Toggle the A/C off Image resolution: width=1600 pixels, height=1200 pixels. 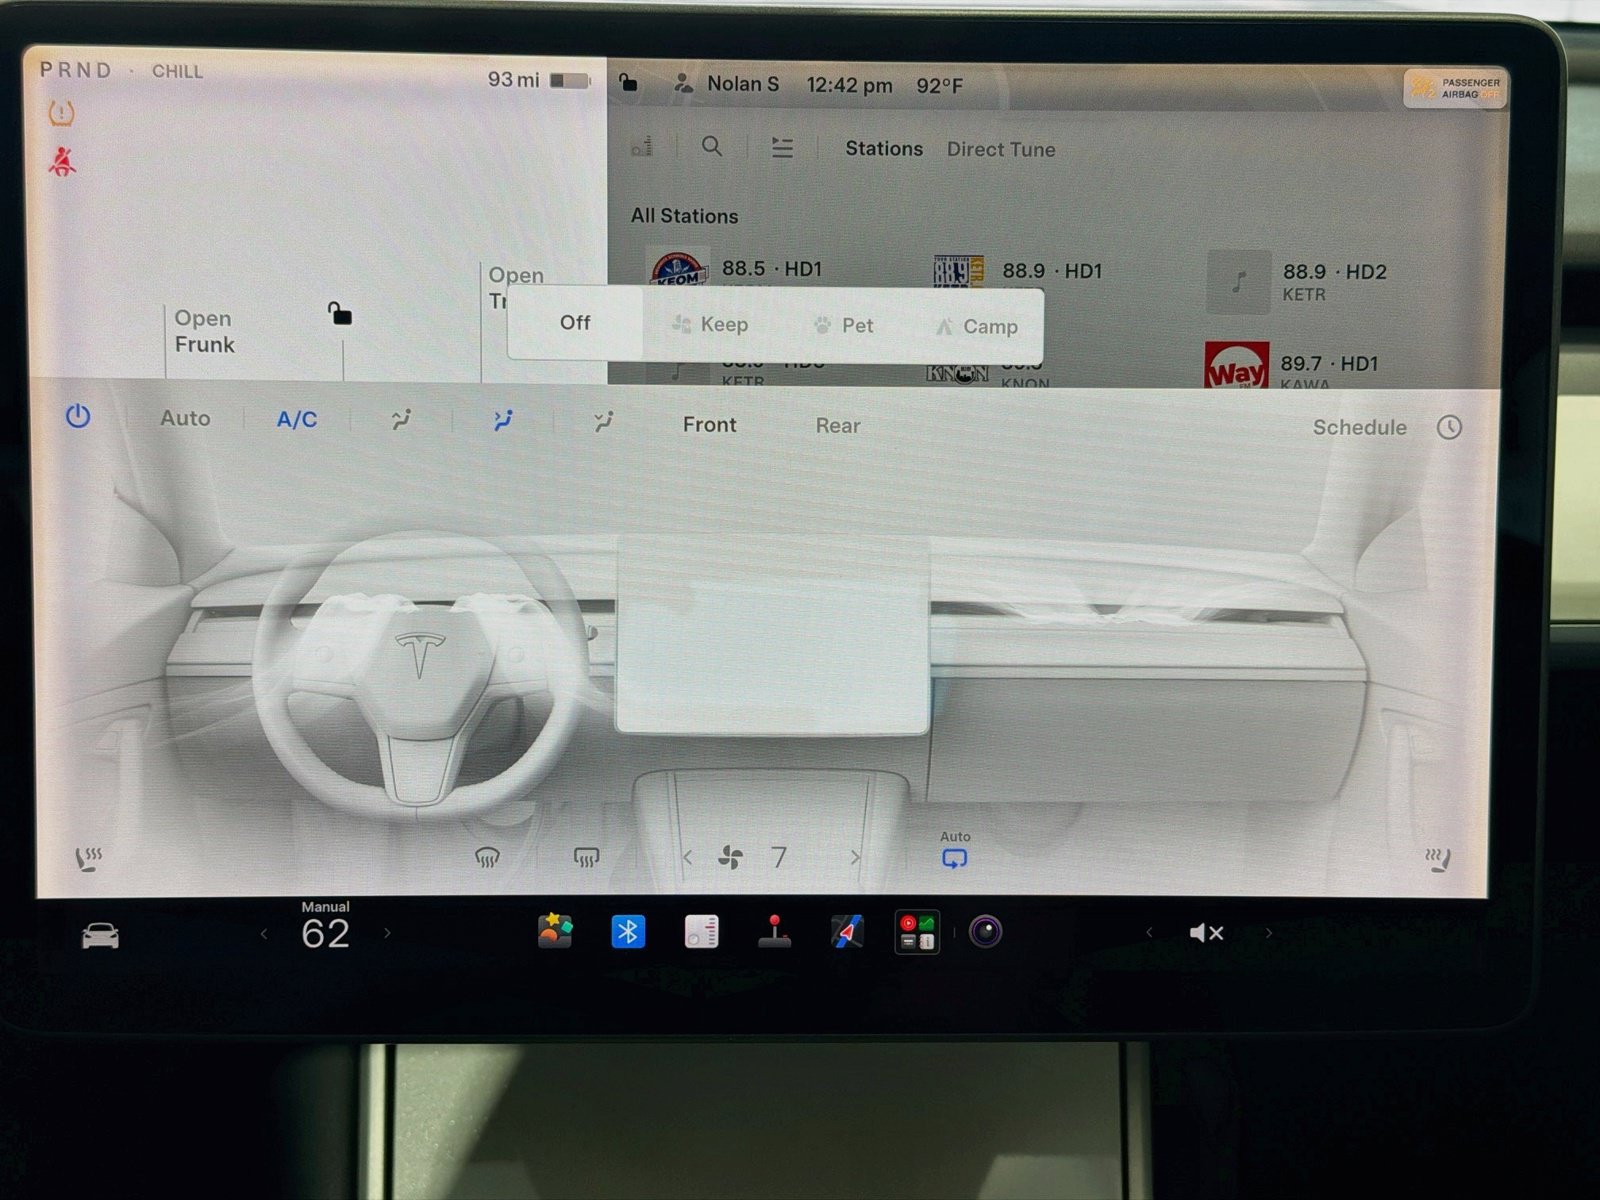(x=297, y=420)
